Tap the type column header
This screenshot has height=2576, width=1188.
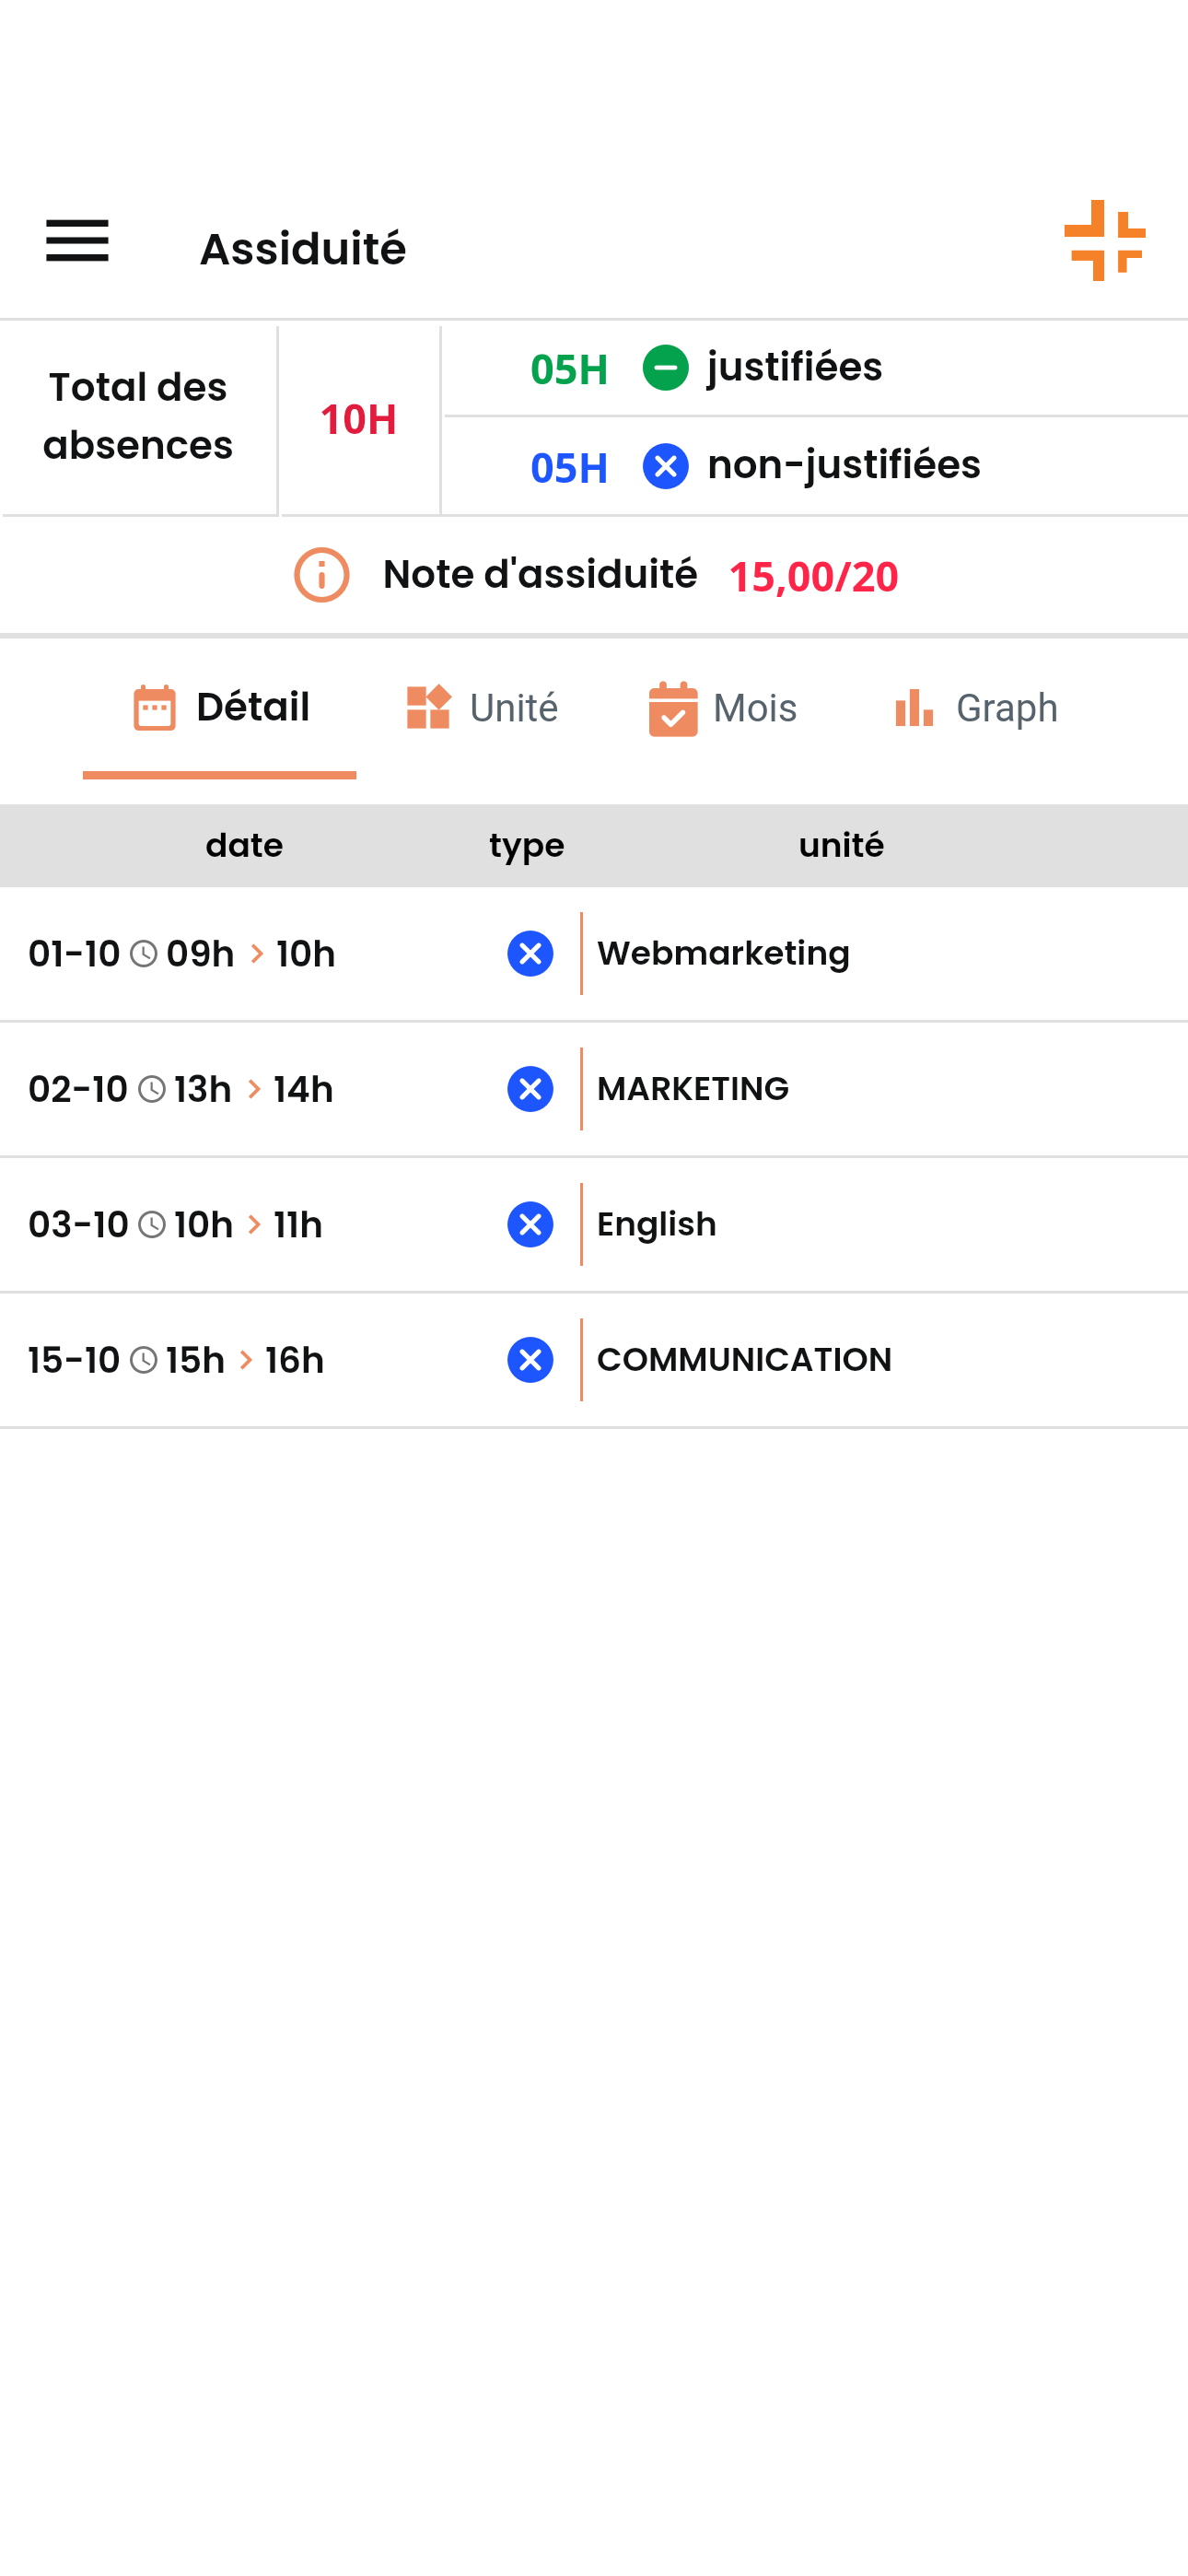pyautogui.click(x=526, y=846)
